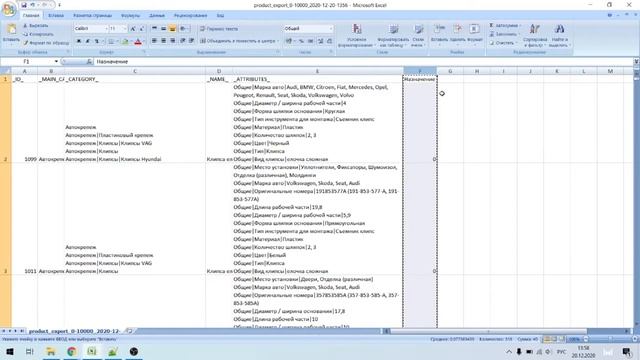The width and height of the screenshot is (640, 360).
Task: Align cell text to the left
Action: point(154,41)
